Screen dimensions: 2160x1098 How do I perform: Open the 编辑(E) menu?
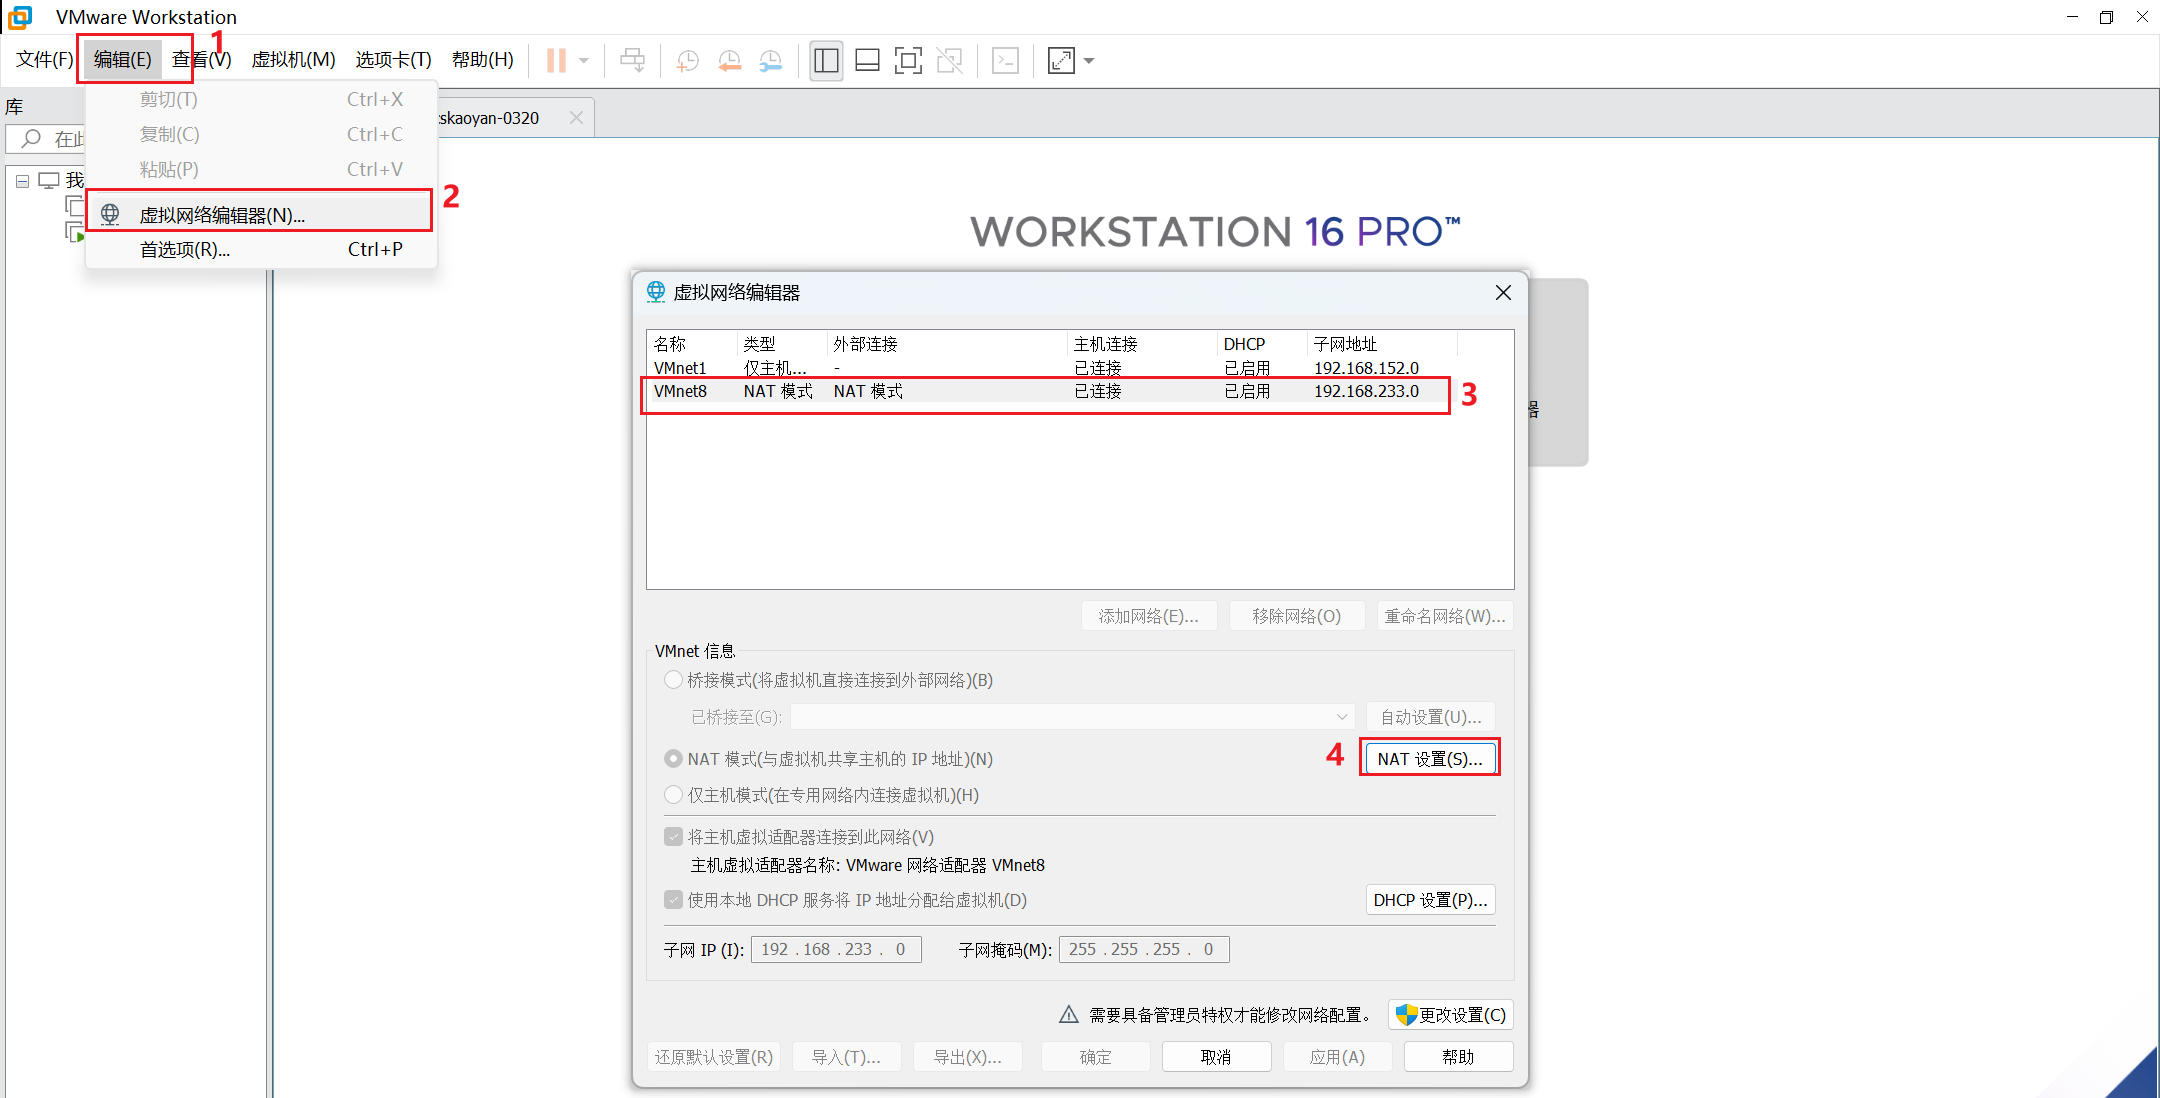[122, 60]
